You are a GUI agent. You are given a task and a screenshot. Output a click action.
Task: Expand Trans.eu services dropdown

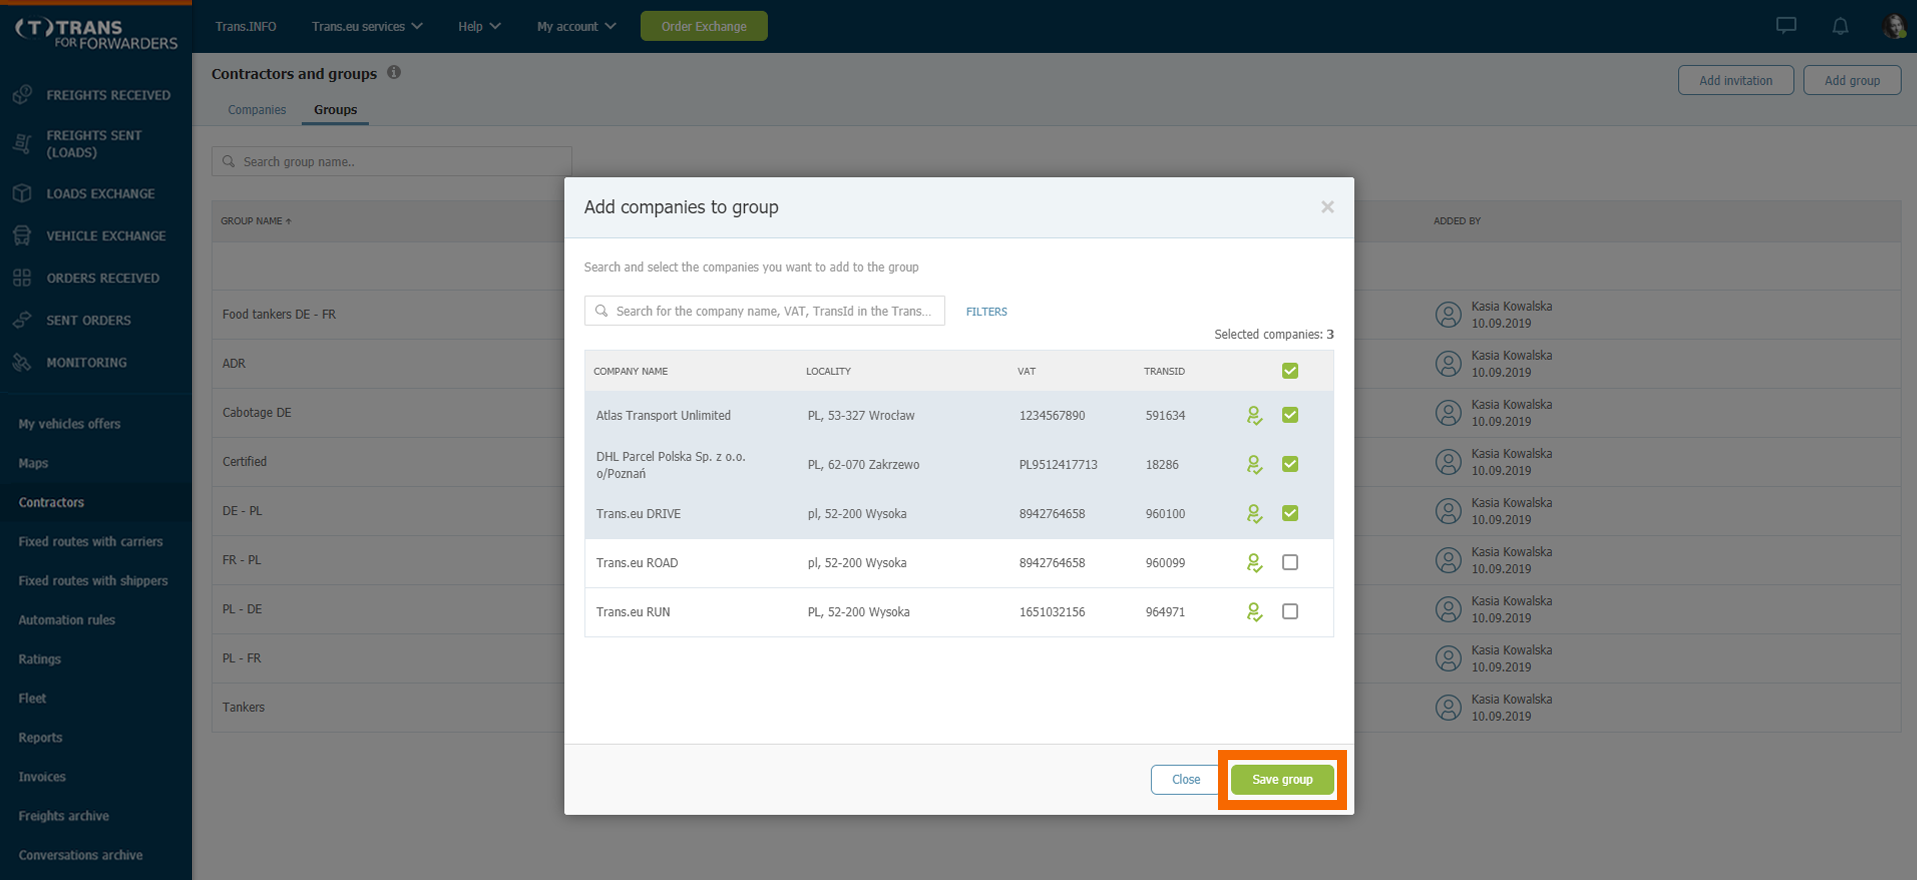point(367,26)
